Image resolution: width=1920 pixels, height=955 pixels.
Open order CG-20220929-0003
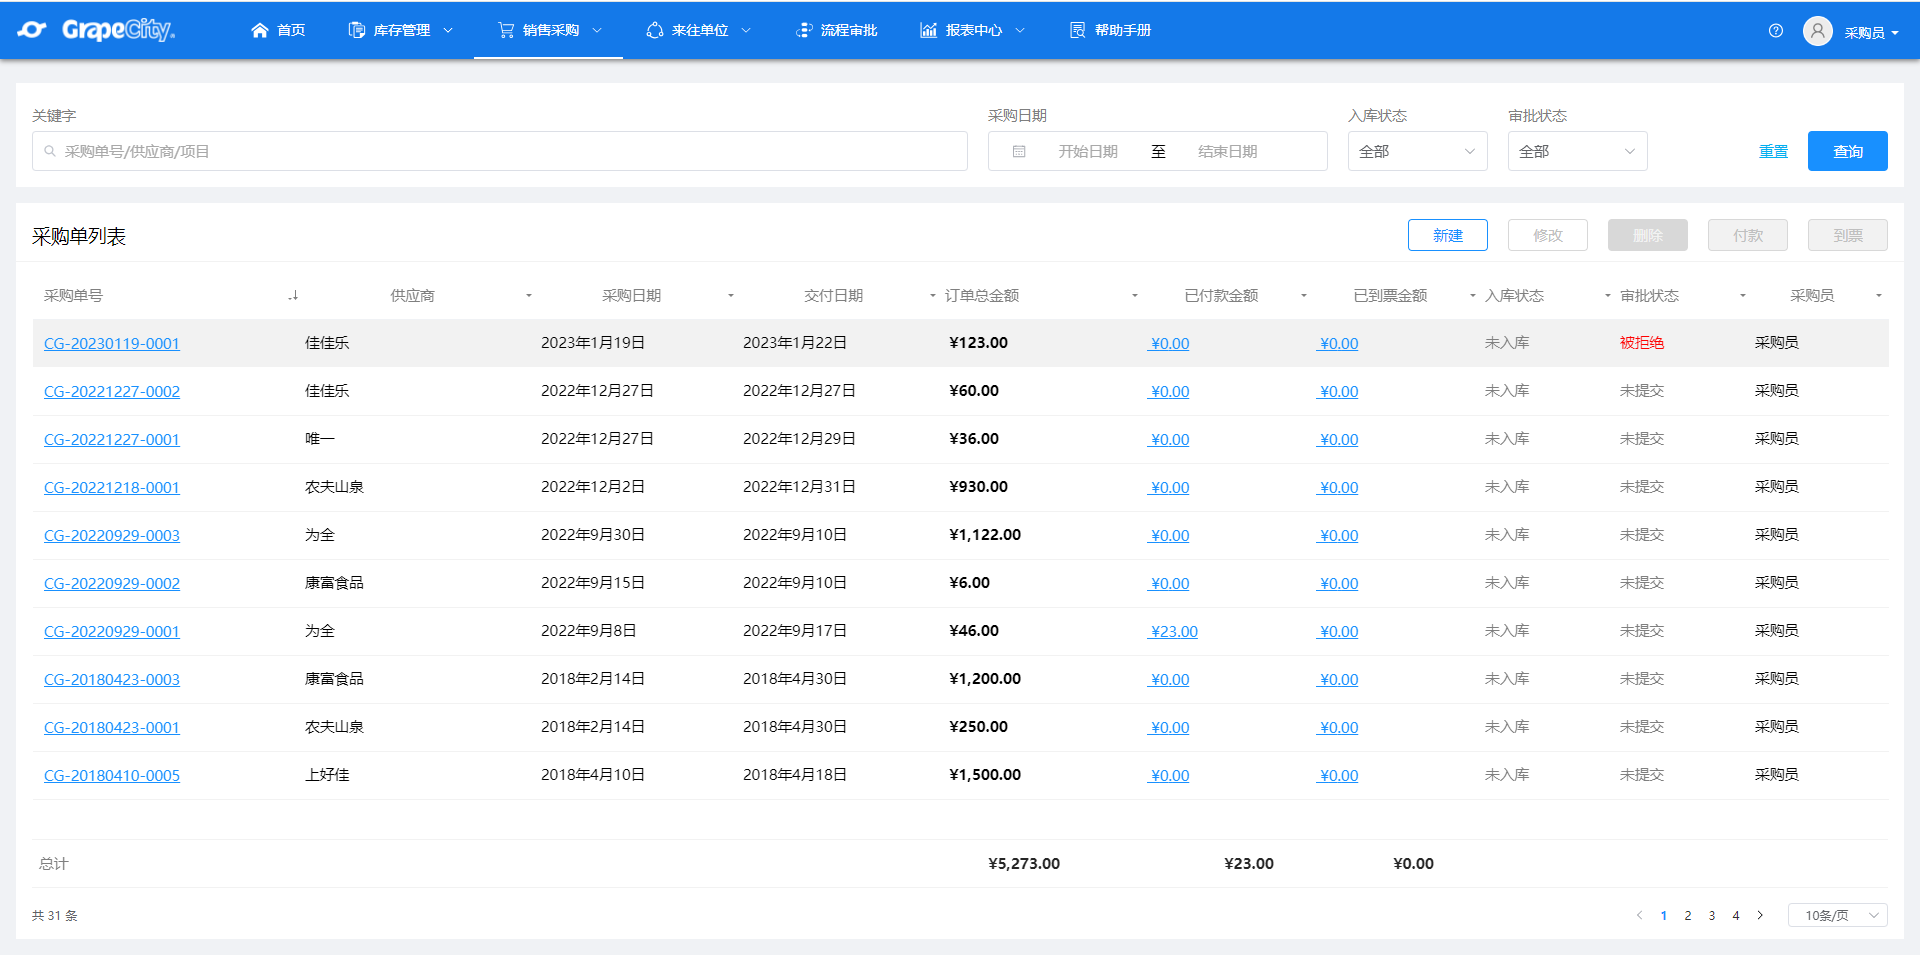coord(112,535)
